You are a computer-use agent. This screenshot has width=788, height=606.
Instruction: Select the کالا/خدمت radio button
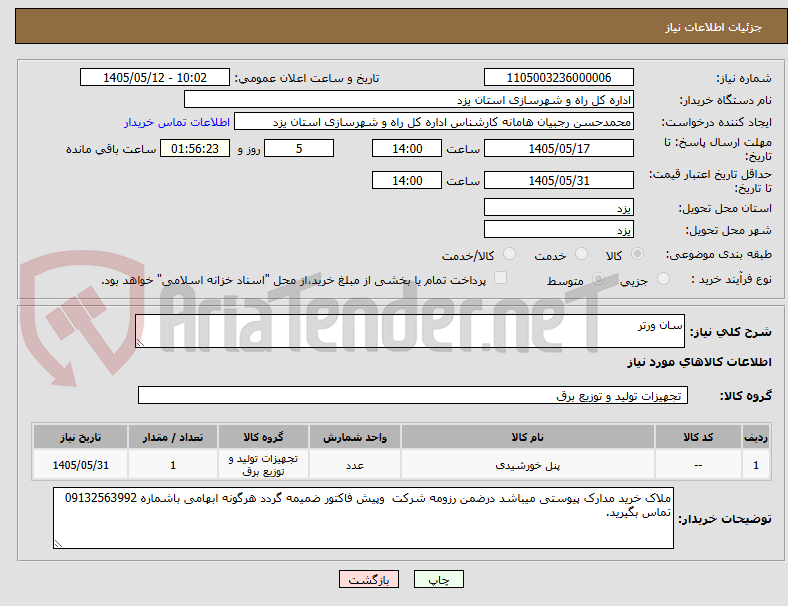510,254
